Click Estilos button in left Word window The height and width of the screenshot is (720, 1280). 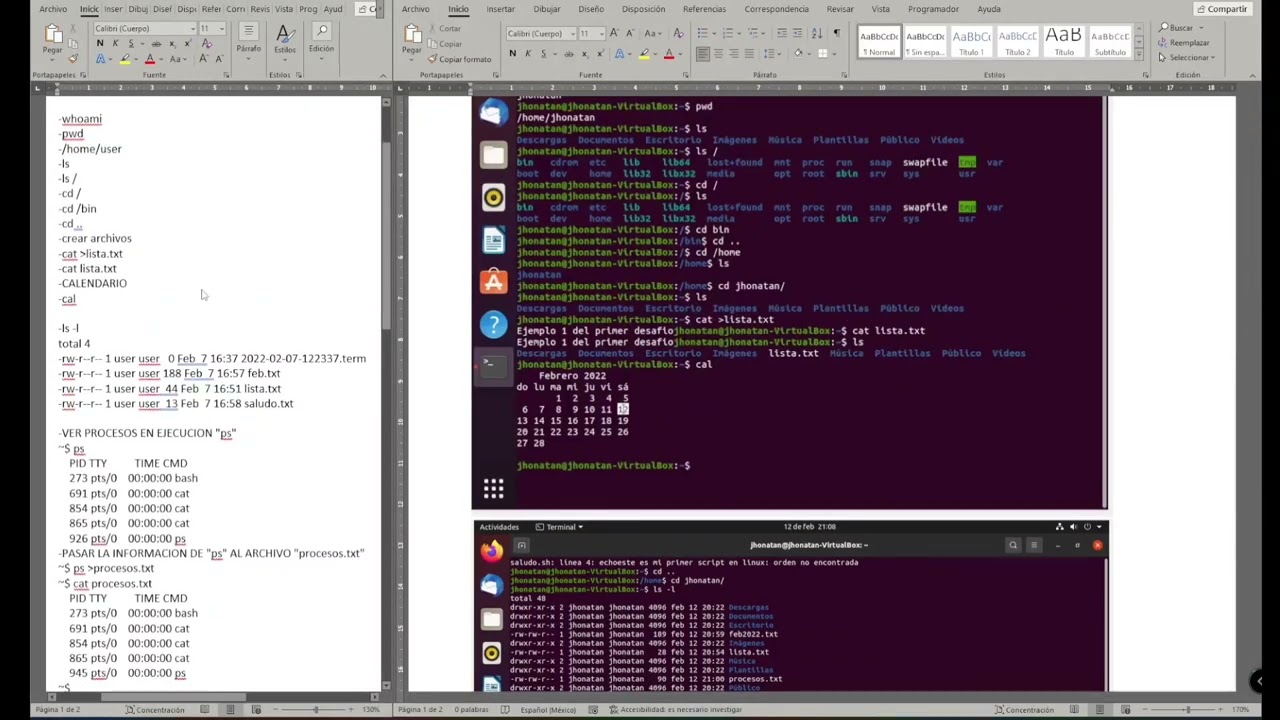(285, 40)
